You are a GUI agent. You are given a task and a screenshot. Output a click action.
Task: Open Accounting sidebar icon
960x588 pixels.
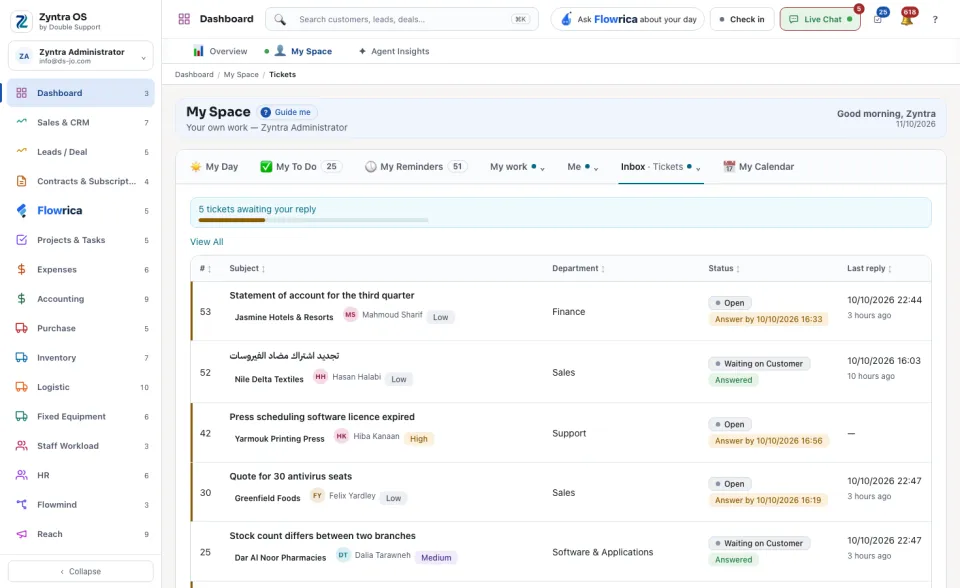point(21,298)
